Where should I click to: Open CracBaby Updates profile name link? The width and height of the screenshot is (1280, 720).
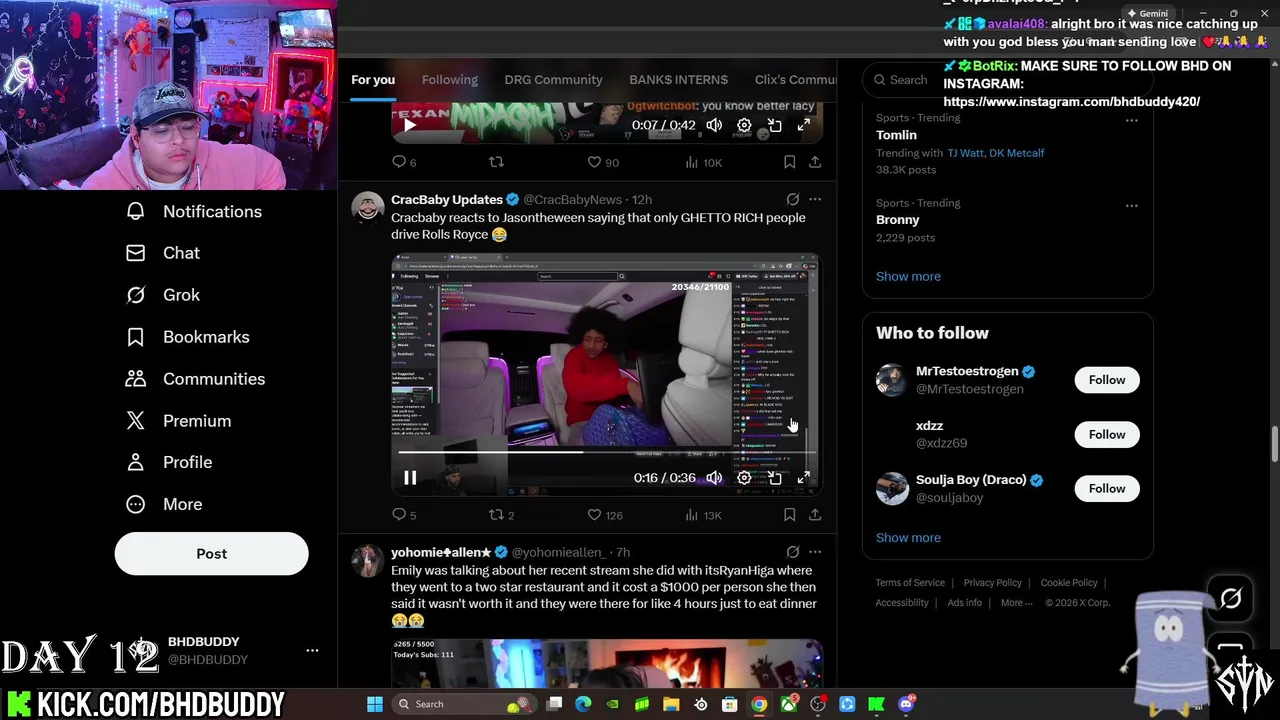coord(447,200)
